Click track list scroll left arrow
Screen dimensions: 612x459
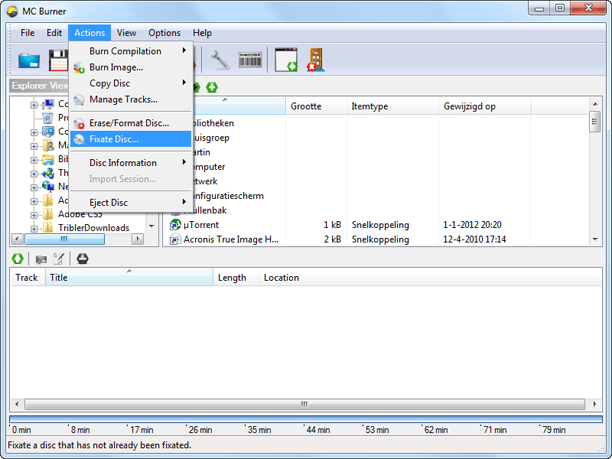pyautogui.click(x=16, y=404)
